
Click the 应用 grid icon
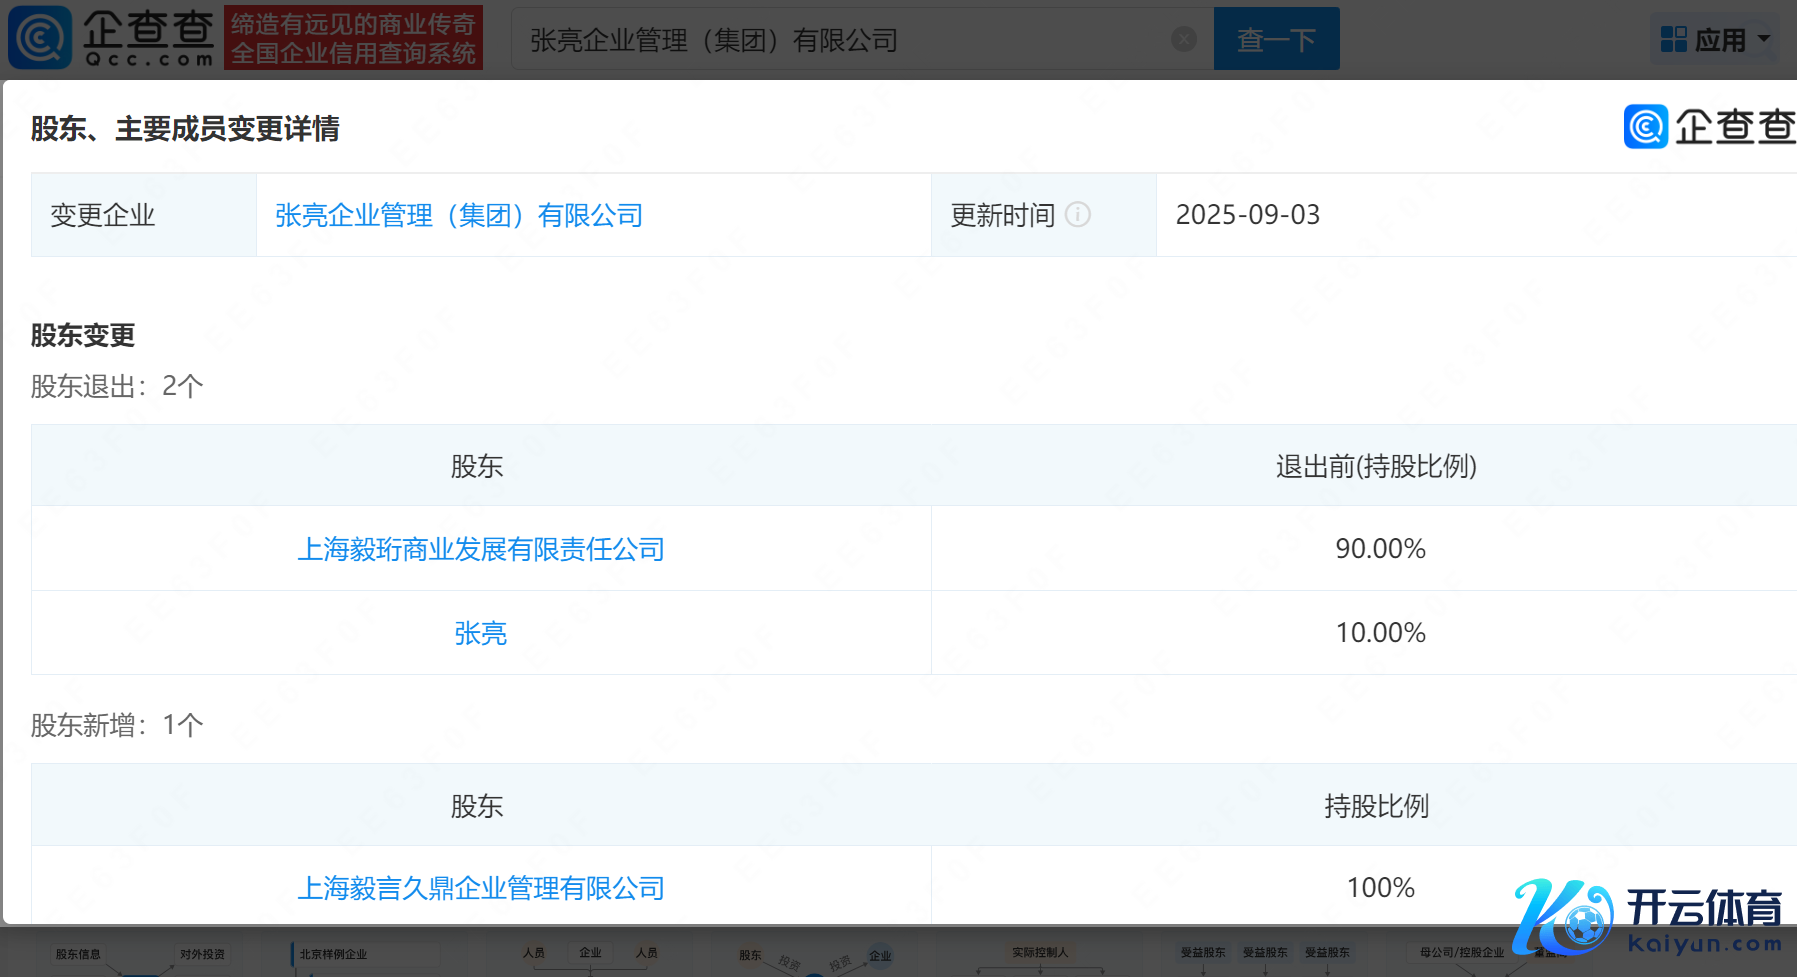[x=1673, y=40]
